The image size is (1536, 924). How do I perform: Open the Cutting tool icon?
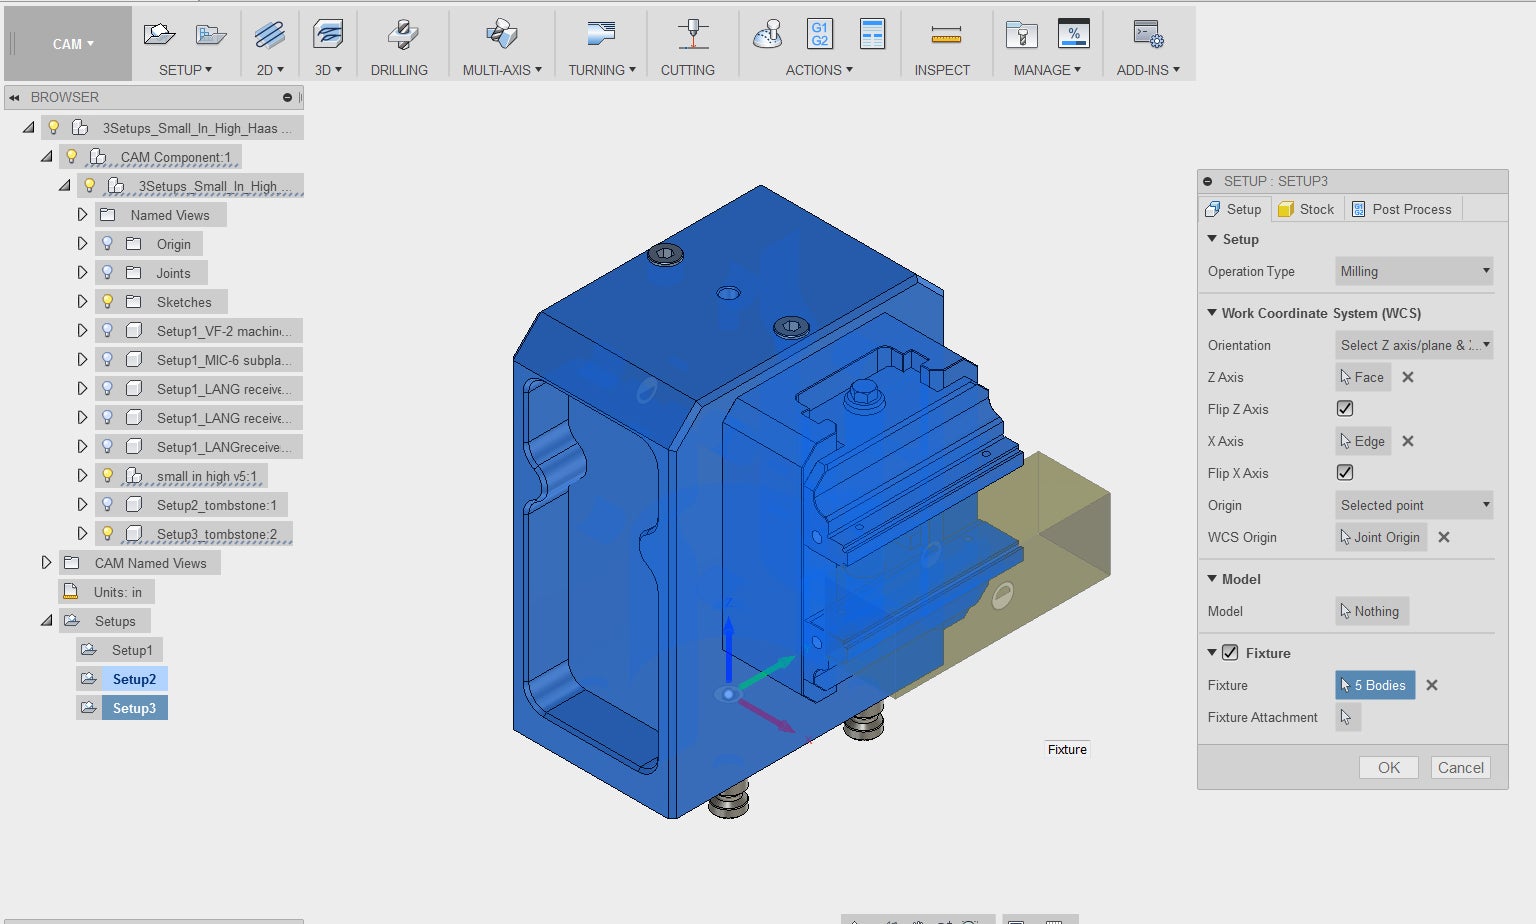tap(691, 36)
